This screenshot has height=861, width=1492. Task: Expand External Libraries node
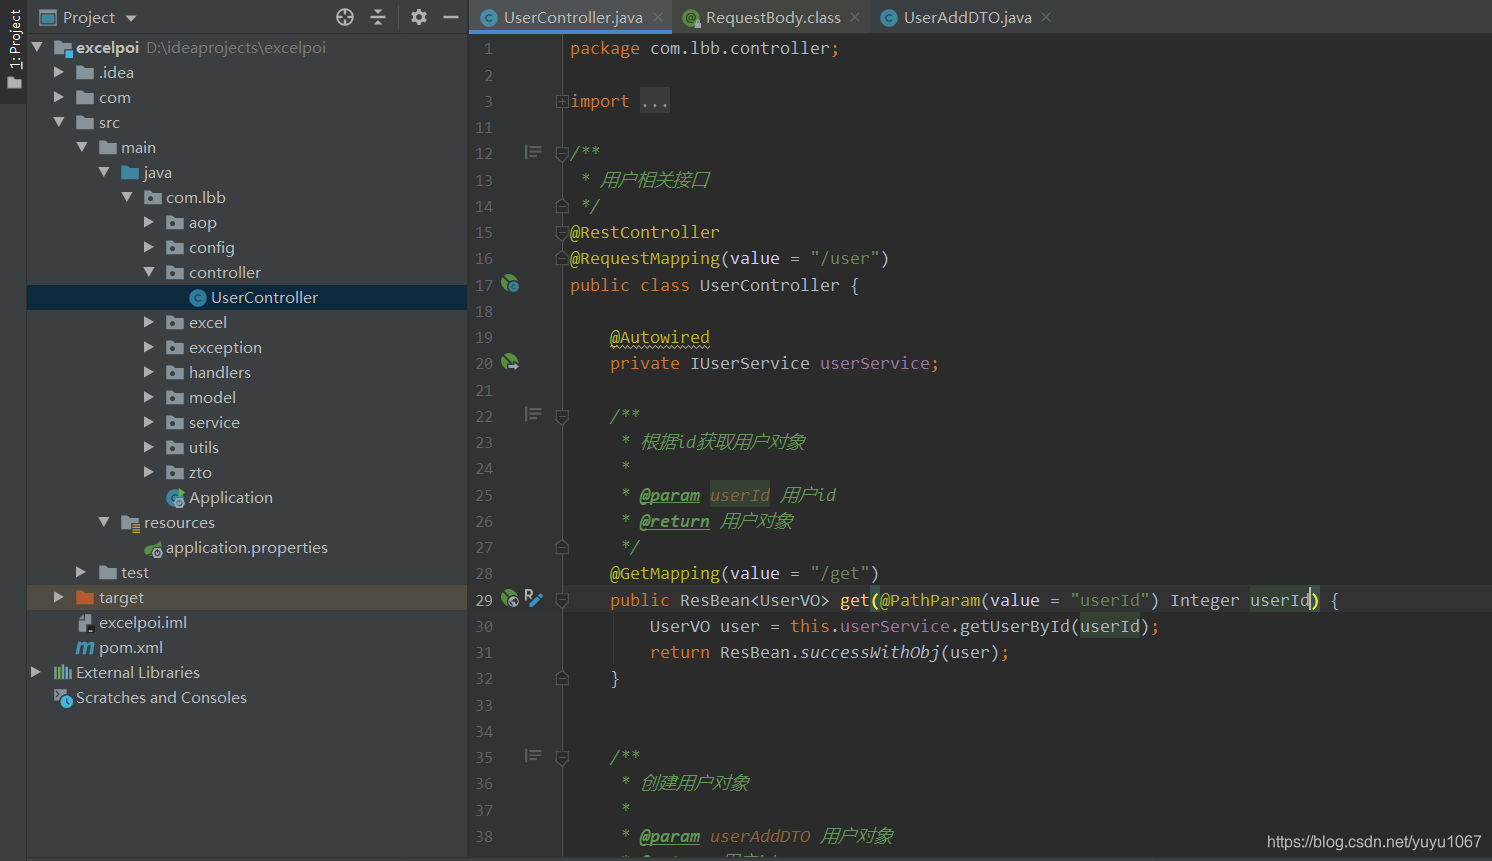tap(36, 672)
